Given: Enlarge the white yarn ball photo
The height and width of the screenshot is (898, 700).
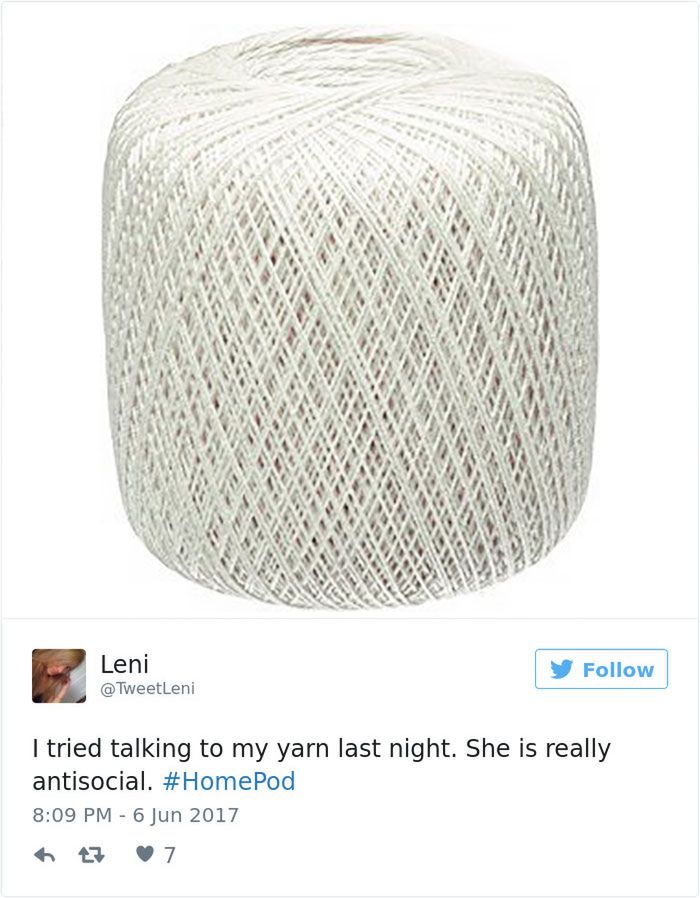Looking at the screenshot, I should pyautogui.click(x=350, y=317).
